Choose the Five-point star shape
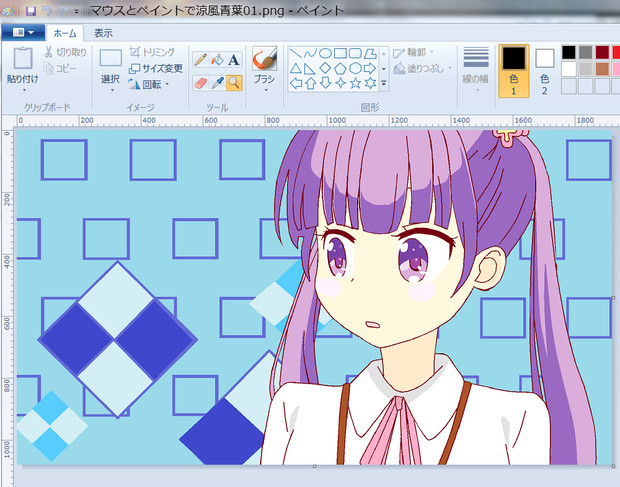This screenshot has width=620, height=487. coord(355,83)
